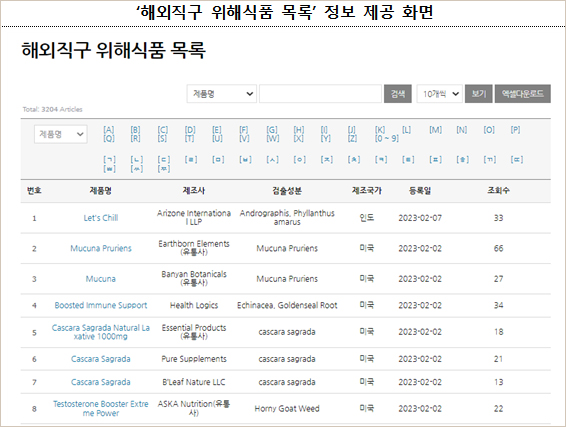This screenshot has height=427, width=566.
Task: Filter by letter [P]
Action: click(x=515, y=130)
